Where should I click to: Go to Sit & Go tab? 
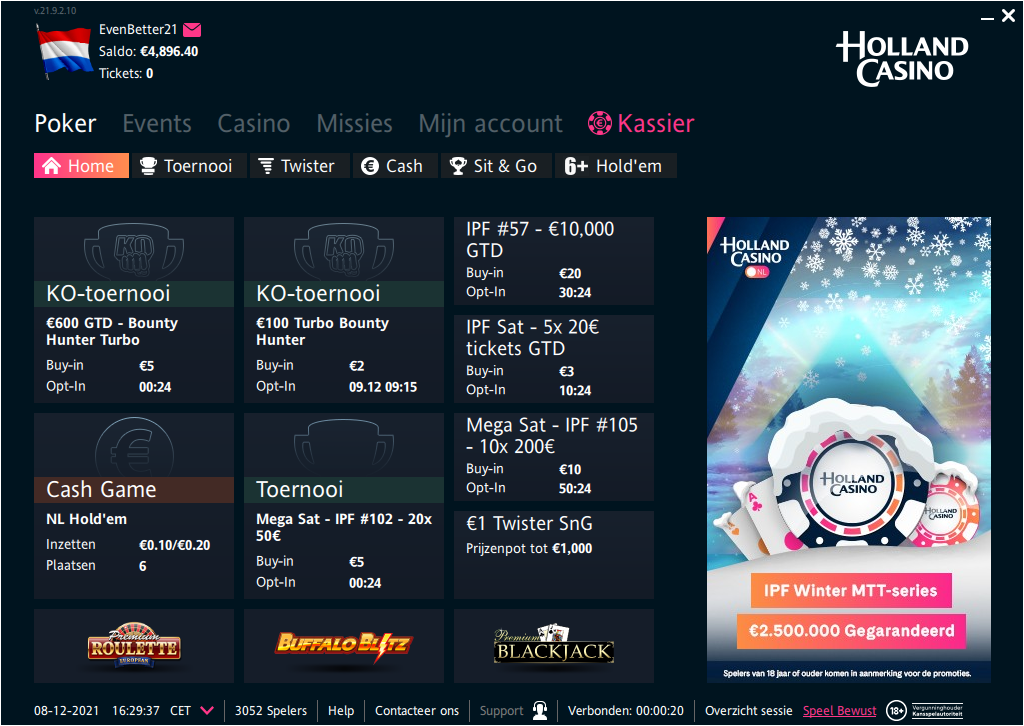tap(493, 166)
